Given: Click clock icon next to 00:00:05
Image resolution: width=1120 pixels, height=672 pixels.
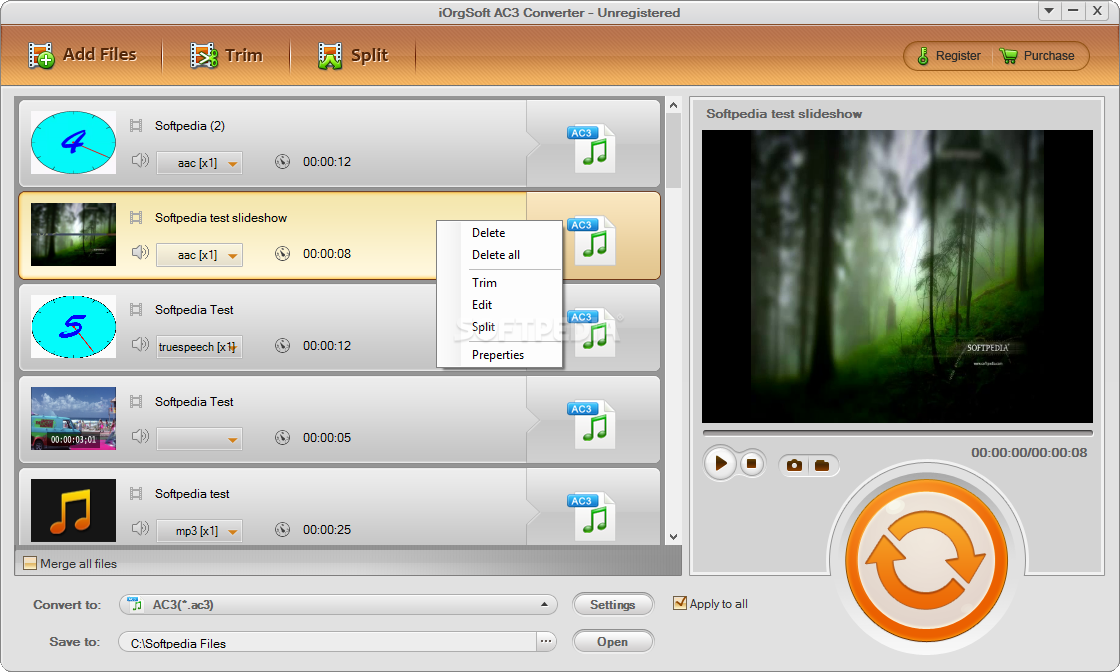Looking at the screenshot, I should click(x=283, y=438).
